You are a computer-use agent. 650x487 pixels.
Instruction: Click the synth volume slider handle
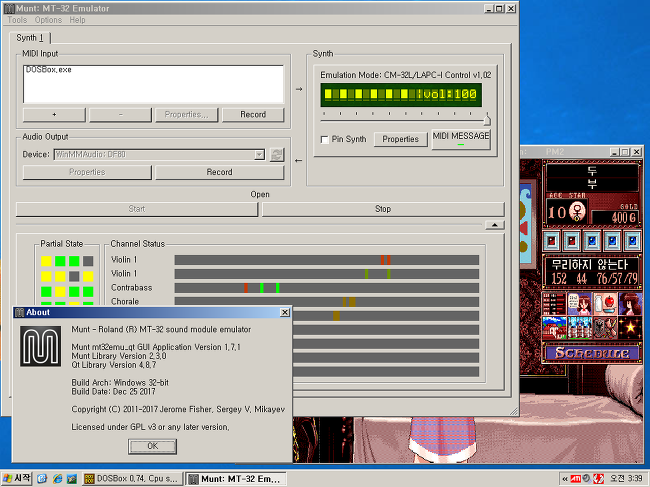[487, 119]
